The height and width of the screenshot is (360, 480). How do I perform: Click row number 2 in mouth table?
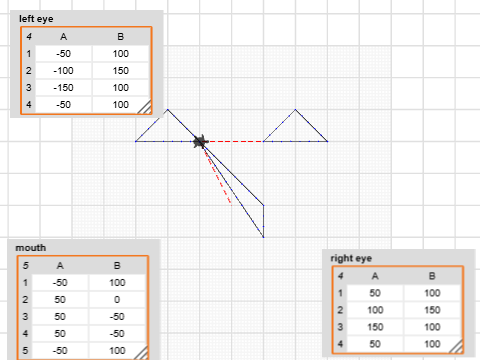(x=25, y=300)
